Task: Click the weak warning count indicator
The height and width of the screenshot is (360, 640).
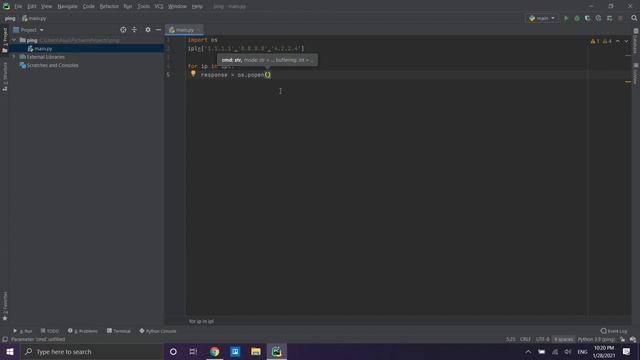Action: point(607,41)
